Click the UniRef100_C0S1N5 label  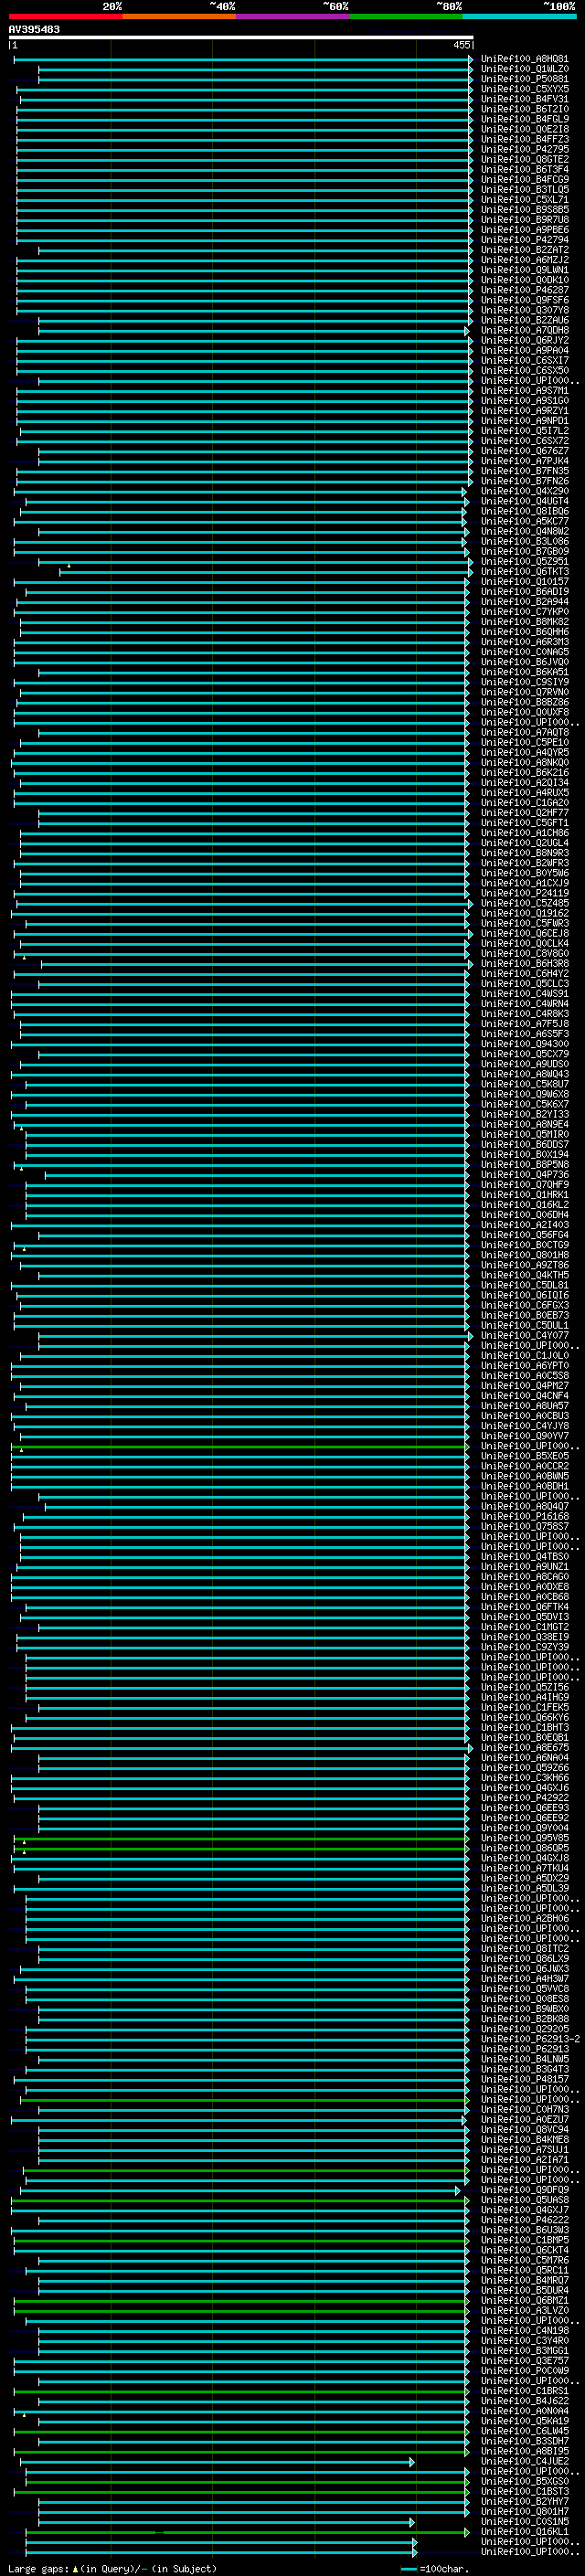525,2522
